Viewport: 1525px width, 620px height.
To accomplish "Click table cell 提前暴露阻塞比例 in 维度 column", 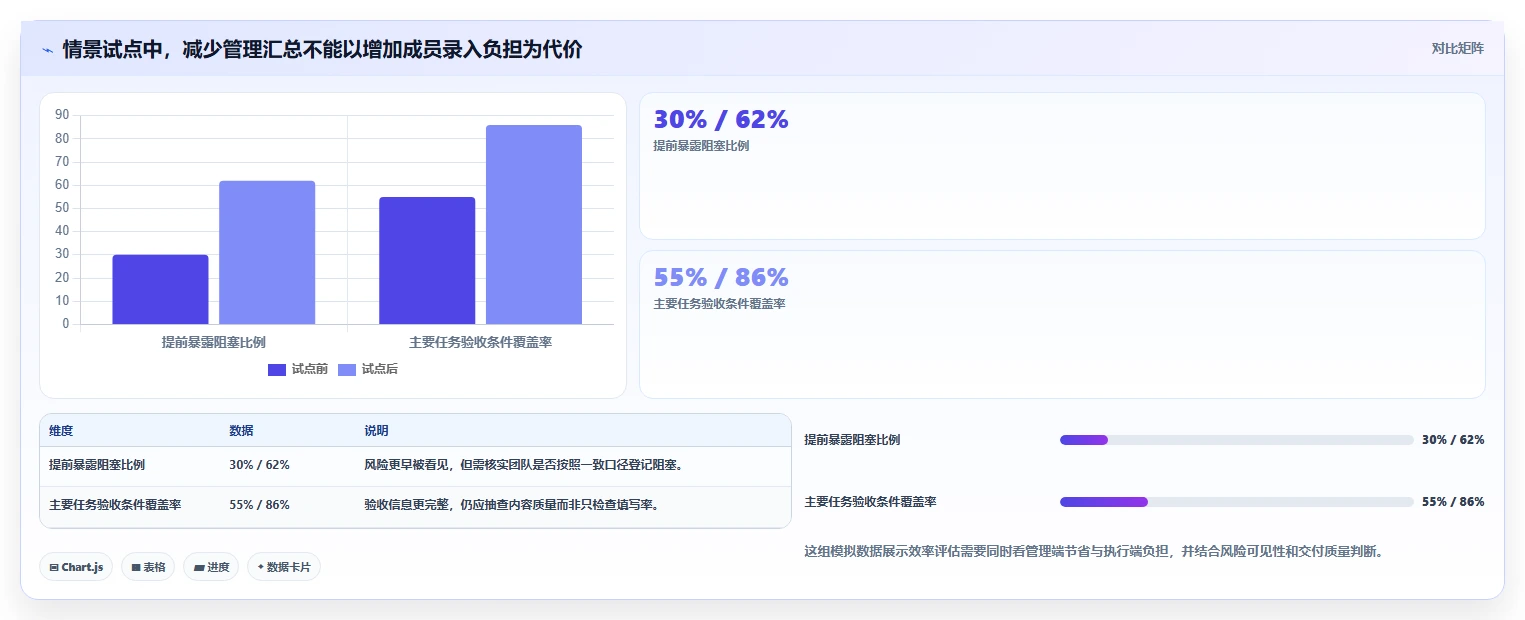I will pos(97,465).
